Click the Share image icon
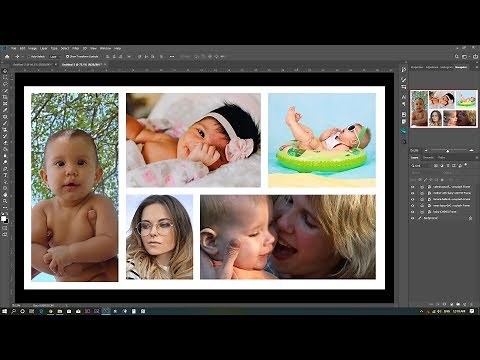480x360 pixels. click(475, 57)
